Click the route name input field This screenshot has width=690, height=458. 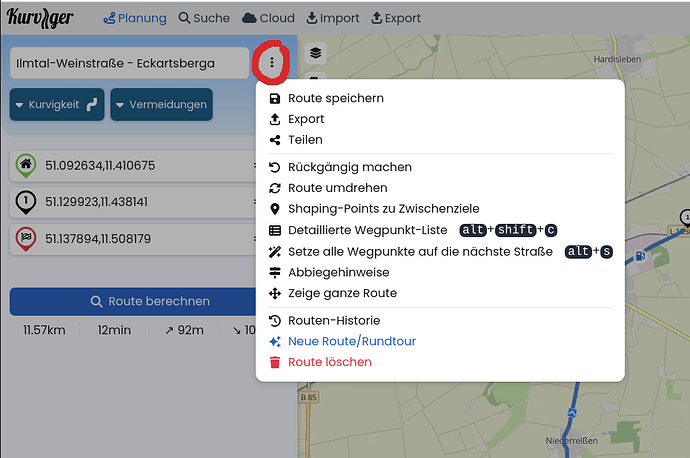(x=129, y=63)
